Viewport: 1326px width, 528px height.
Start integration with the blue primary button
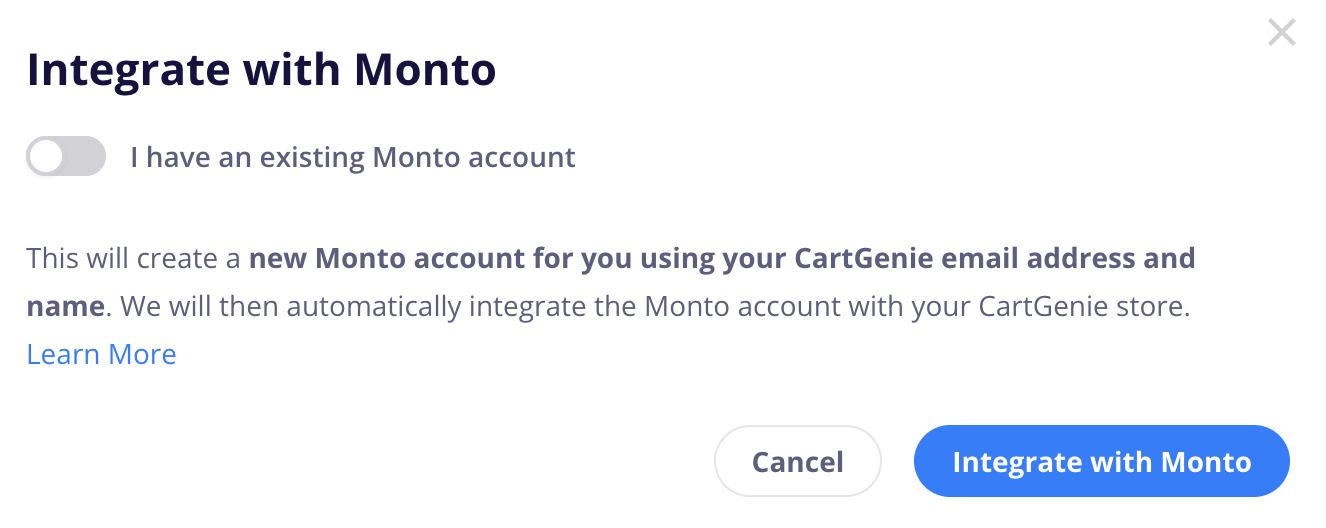(1101, 461)
